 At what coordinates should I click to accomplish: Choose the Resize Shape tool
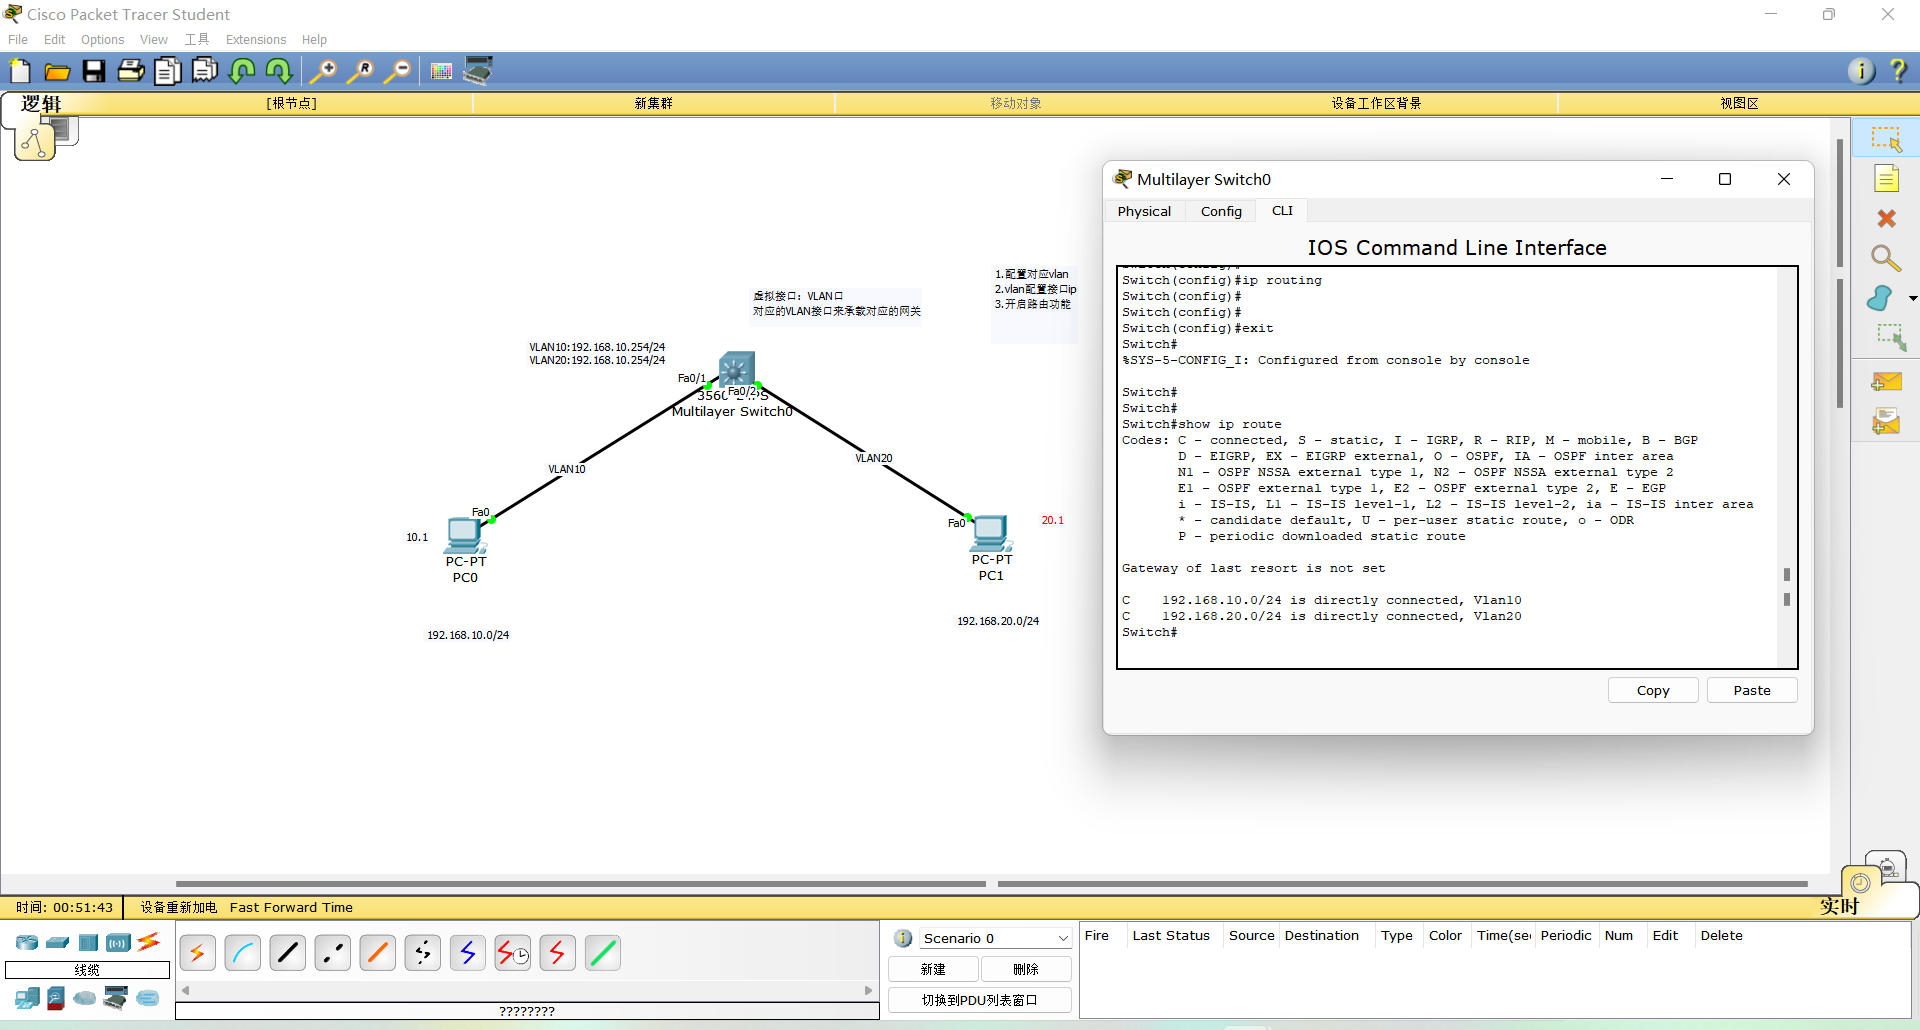tap(1890, 337)
